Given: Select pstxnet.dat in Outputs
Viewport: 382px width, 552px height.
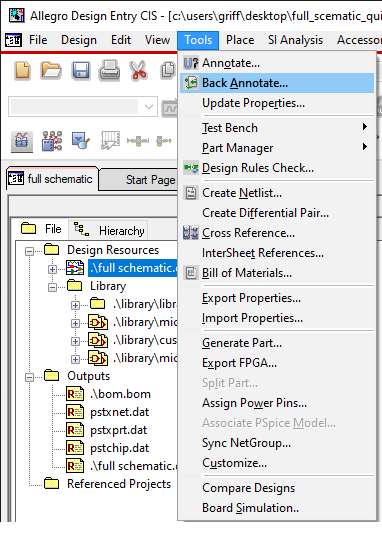Looking at the screenshot, I should click(x=119, y=412).
